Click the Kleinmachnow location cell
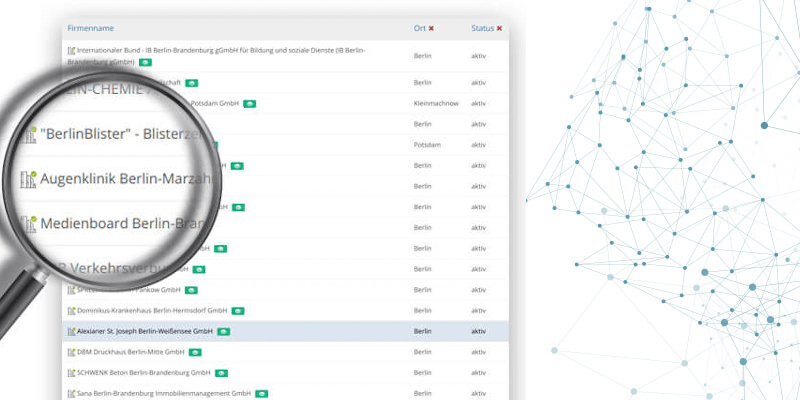The height and width of the screenshot is (400, 800). [436, 104]
